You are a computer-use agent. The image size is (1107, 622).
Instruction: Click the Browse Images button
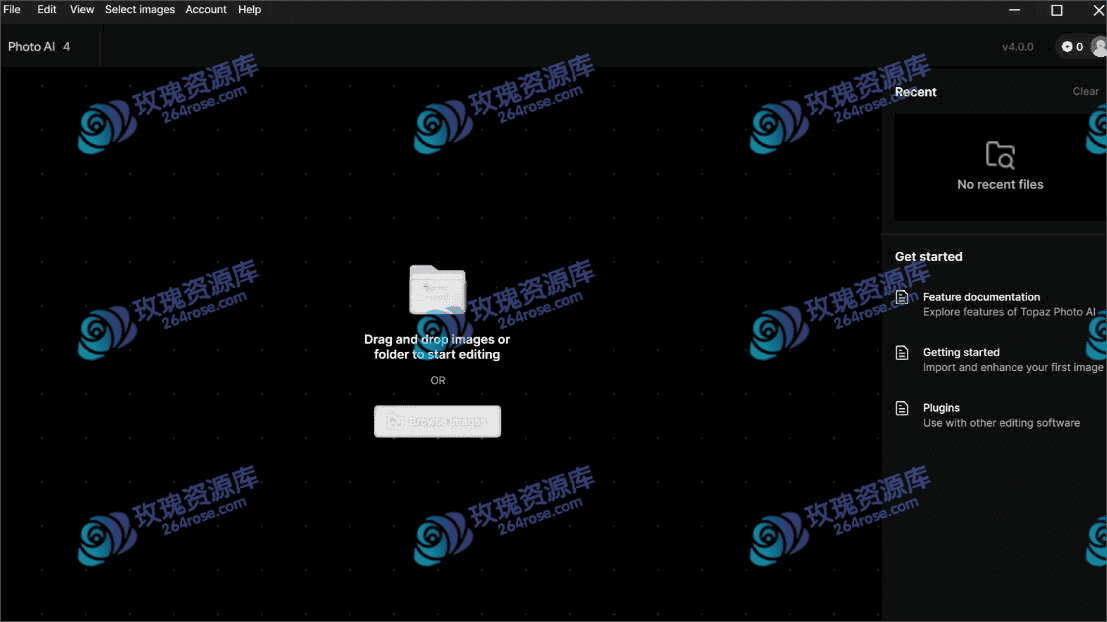click(x=438, y=421)
